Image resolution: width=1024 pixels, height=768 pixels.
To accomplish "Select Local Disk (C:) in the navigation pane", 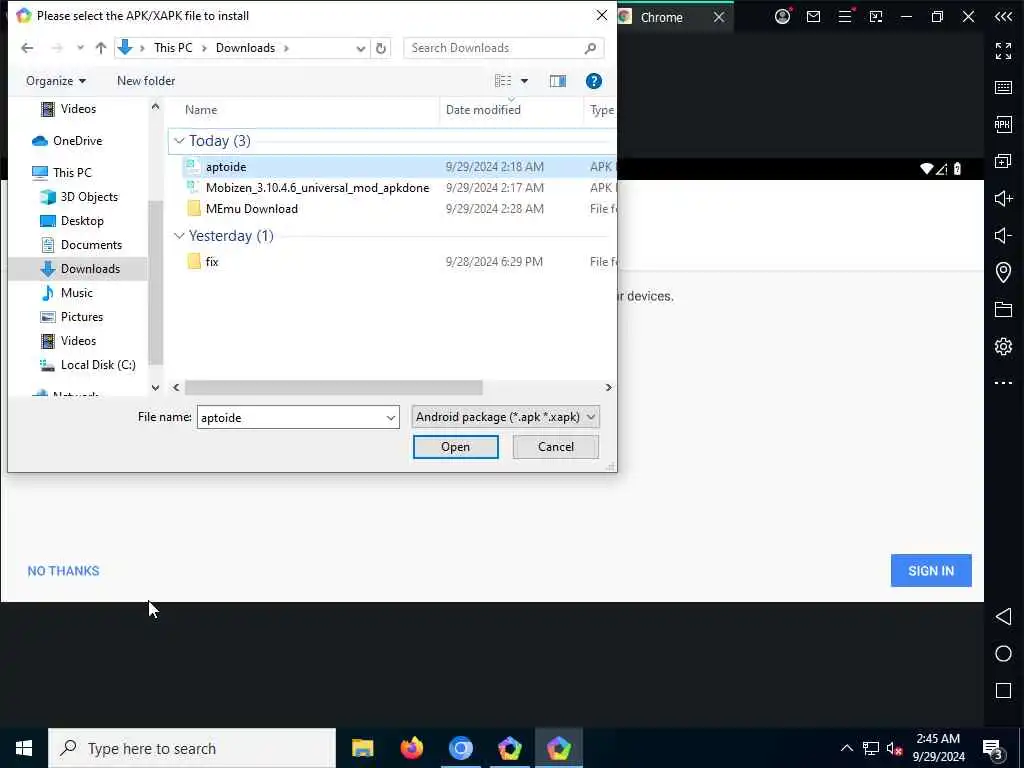I will coord(98,364).
